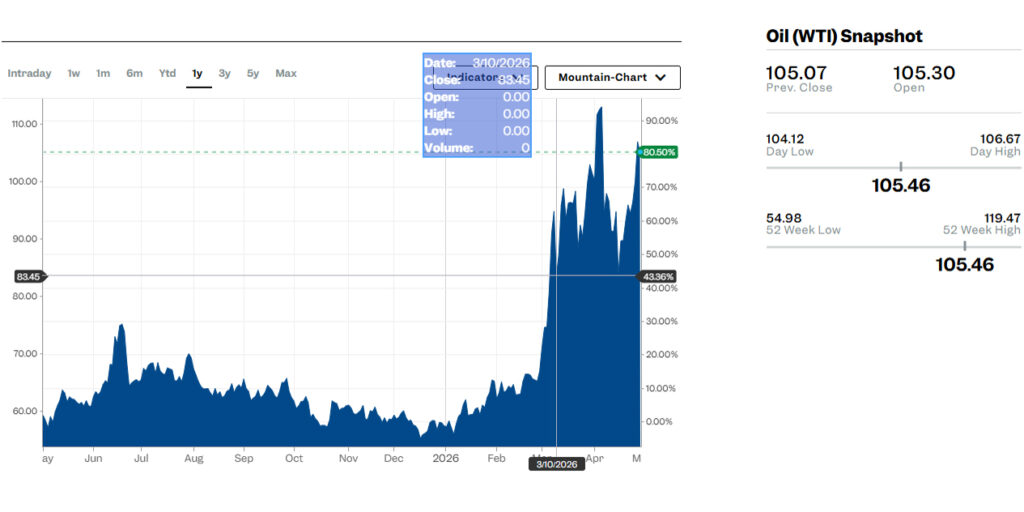
Task: Show the 3y chart range
Action: pos(225,73)
